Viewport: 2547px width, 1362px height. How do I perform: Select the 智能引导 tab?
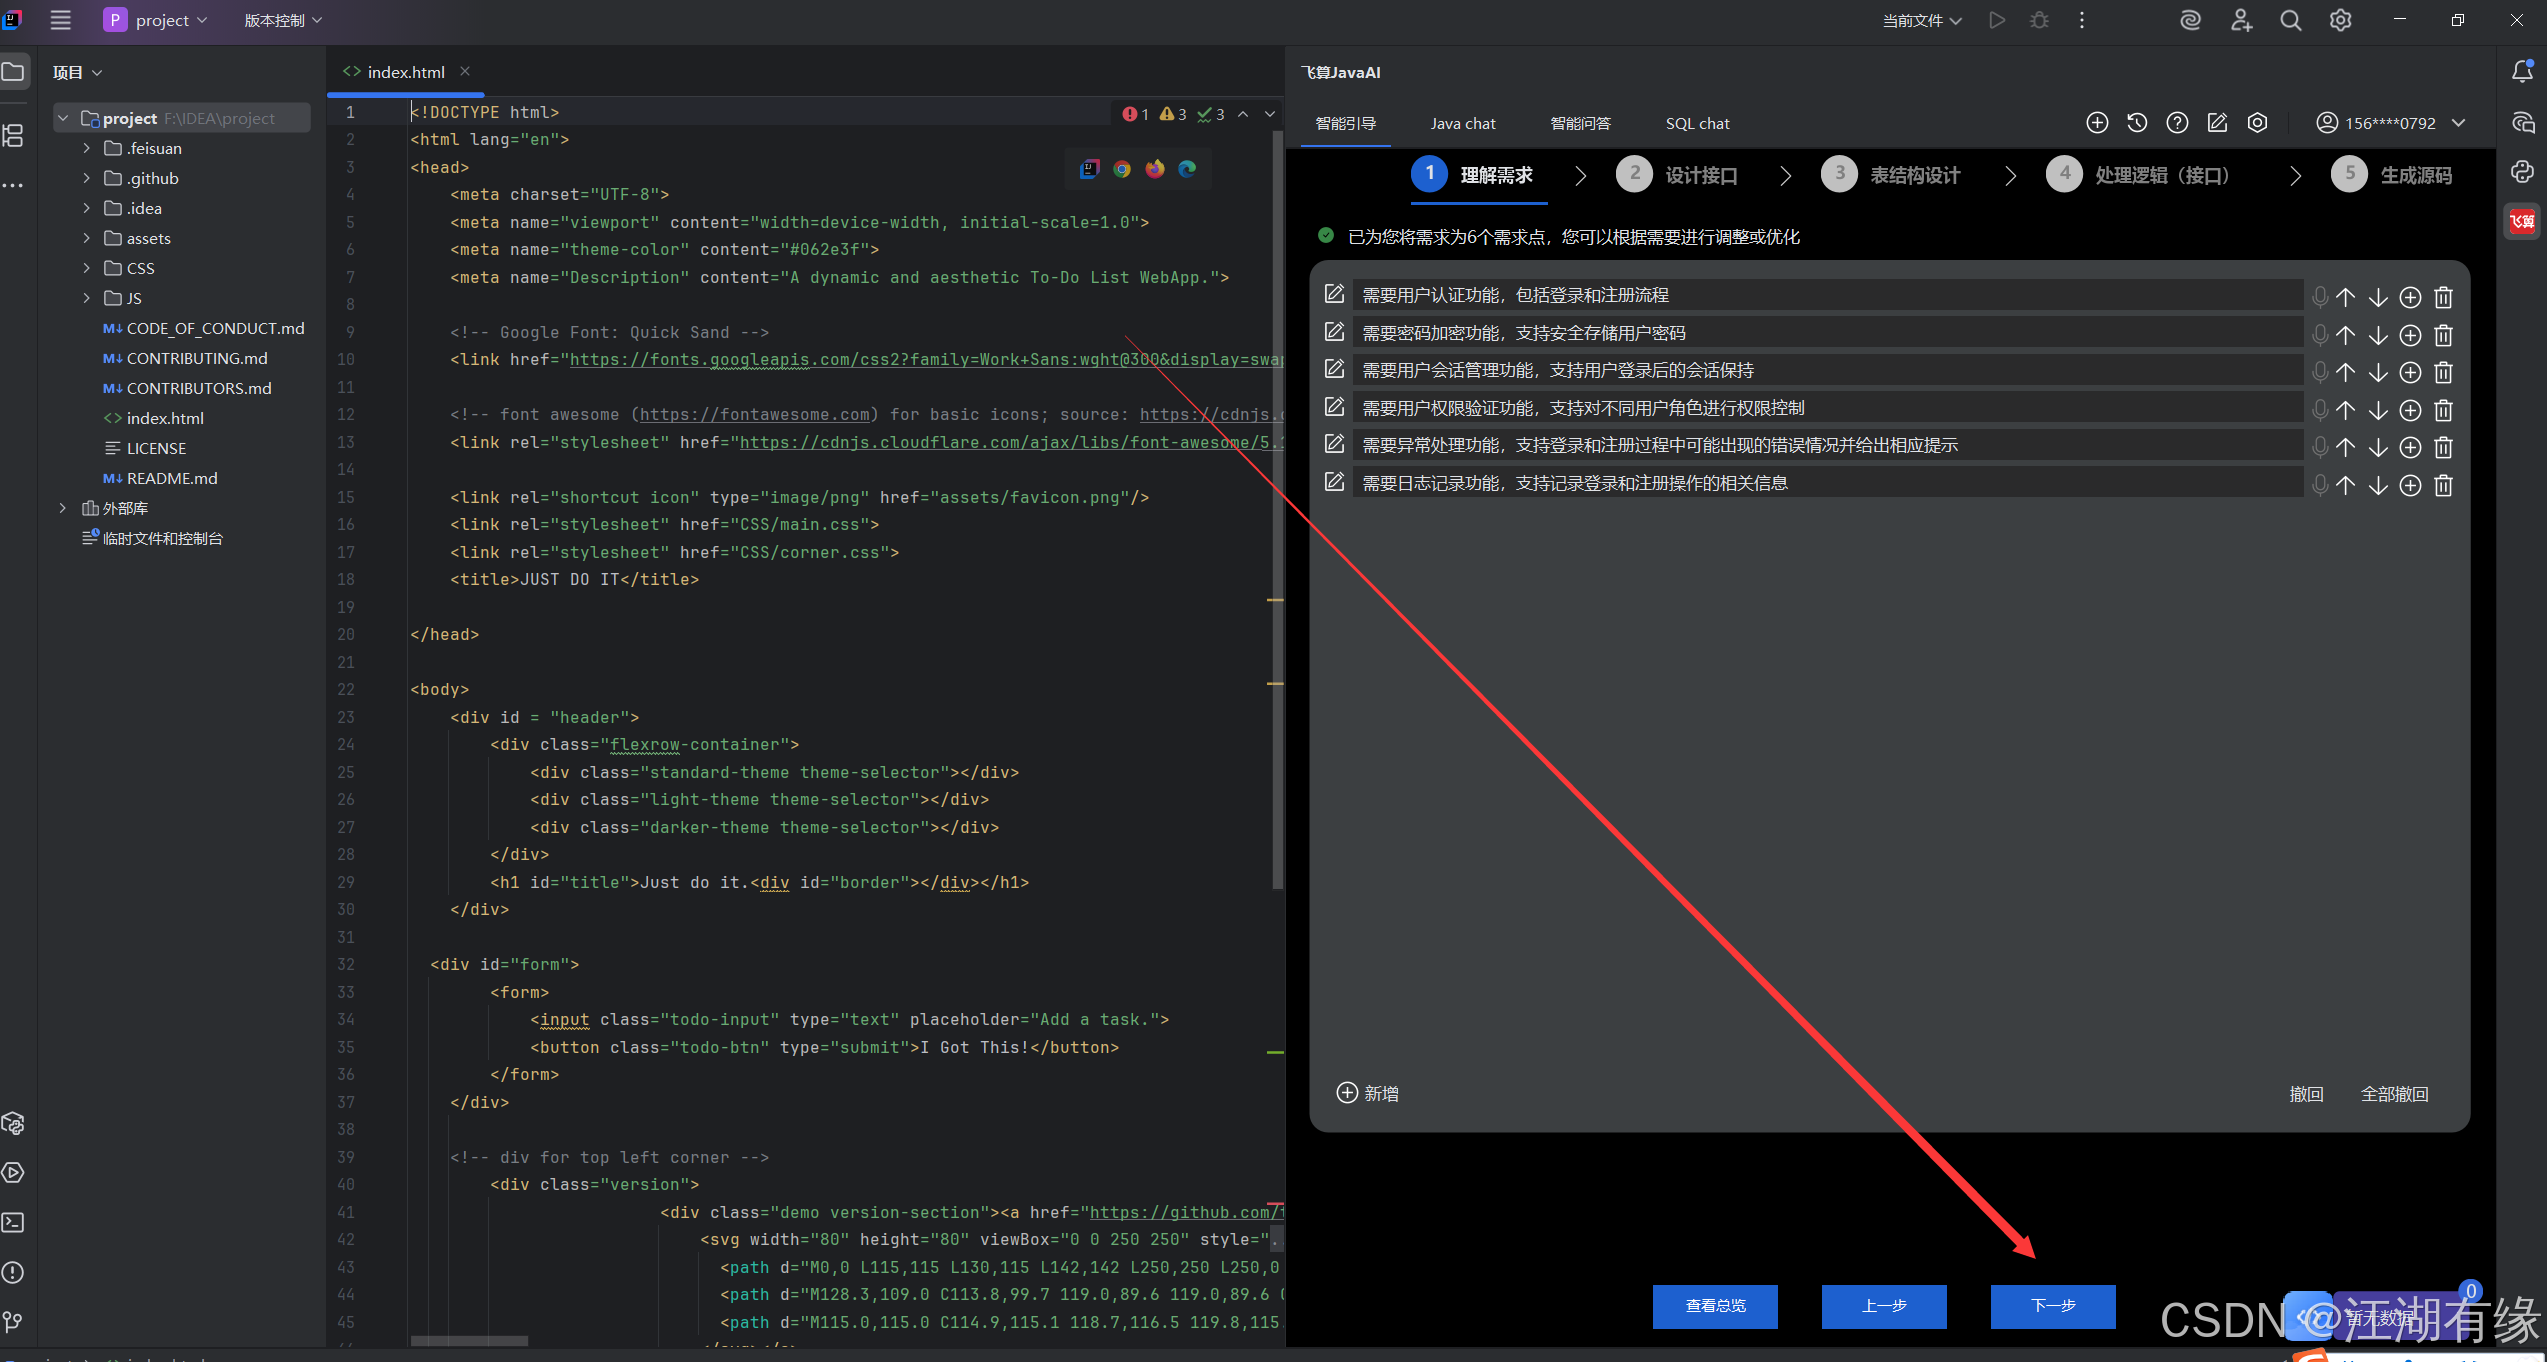coord(1345,123)
